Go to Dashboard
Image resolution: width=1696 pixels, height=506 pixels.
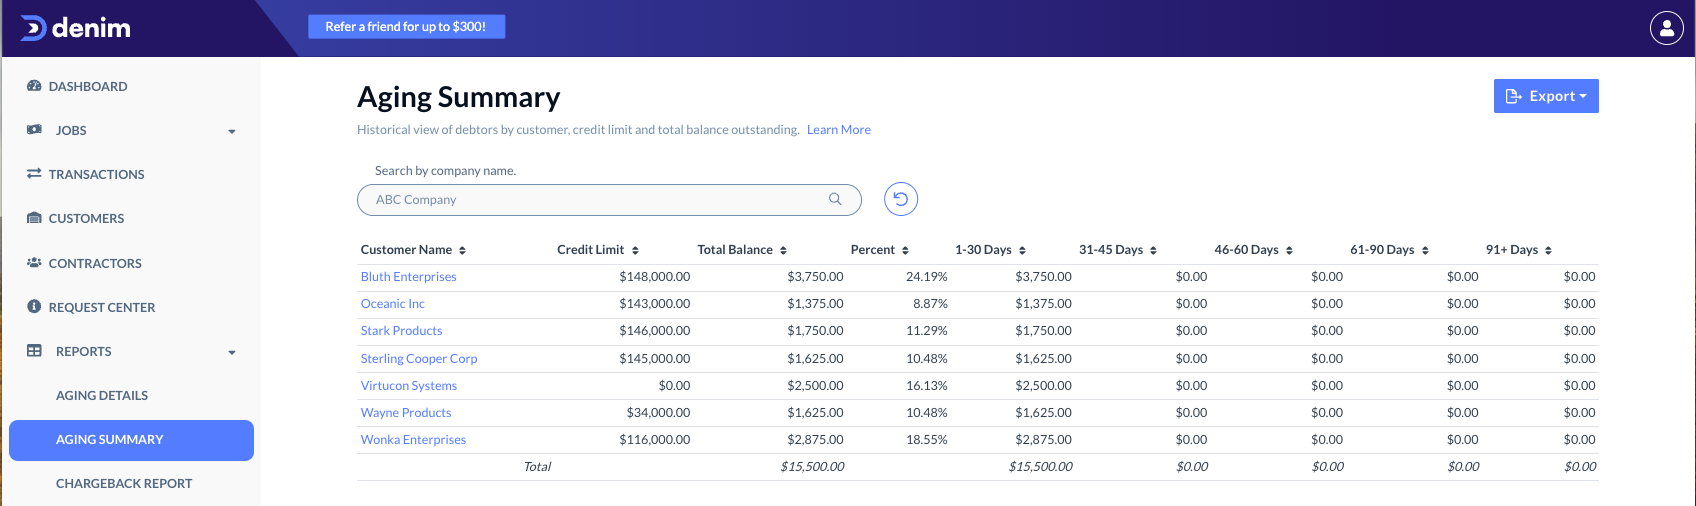(x=88, y=86)
